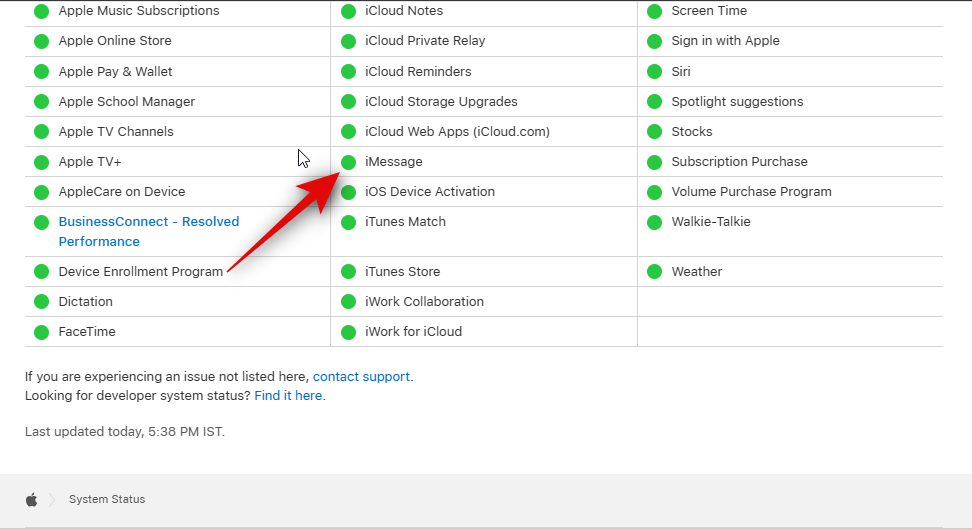The width and height of the screenshot is (972, 529).
Task: Click the status dot for iOS Device Activation
Action: coord(348,192)
